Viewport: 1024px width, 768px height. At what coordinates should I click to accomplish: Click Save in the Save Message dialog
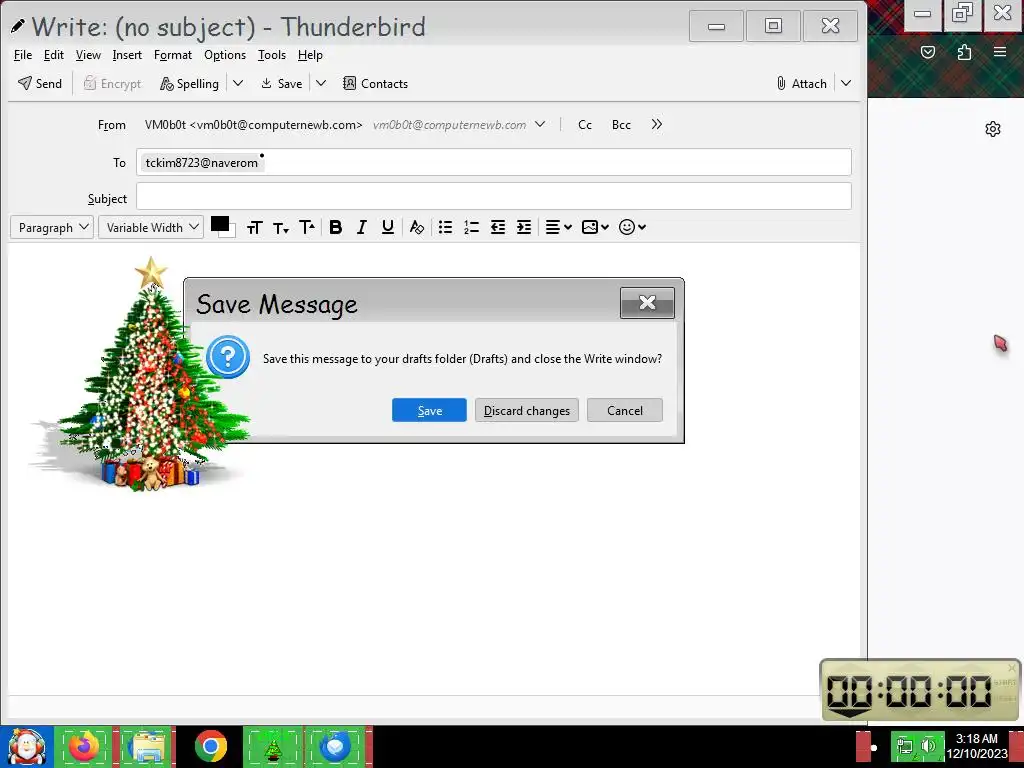(429, 410)
